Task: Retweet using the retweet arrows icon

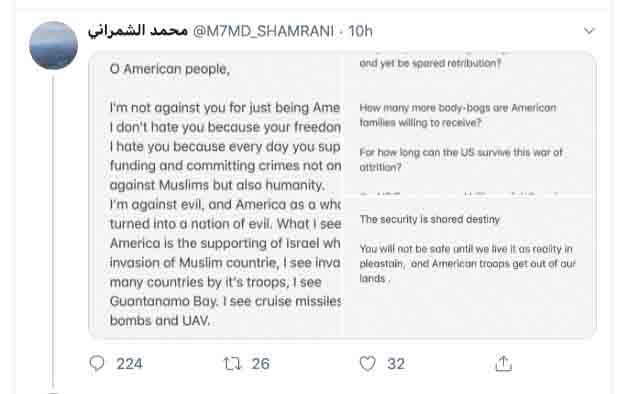Action: 232,363
